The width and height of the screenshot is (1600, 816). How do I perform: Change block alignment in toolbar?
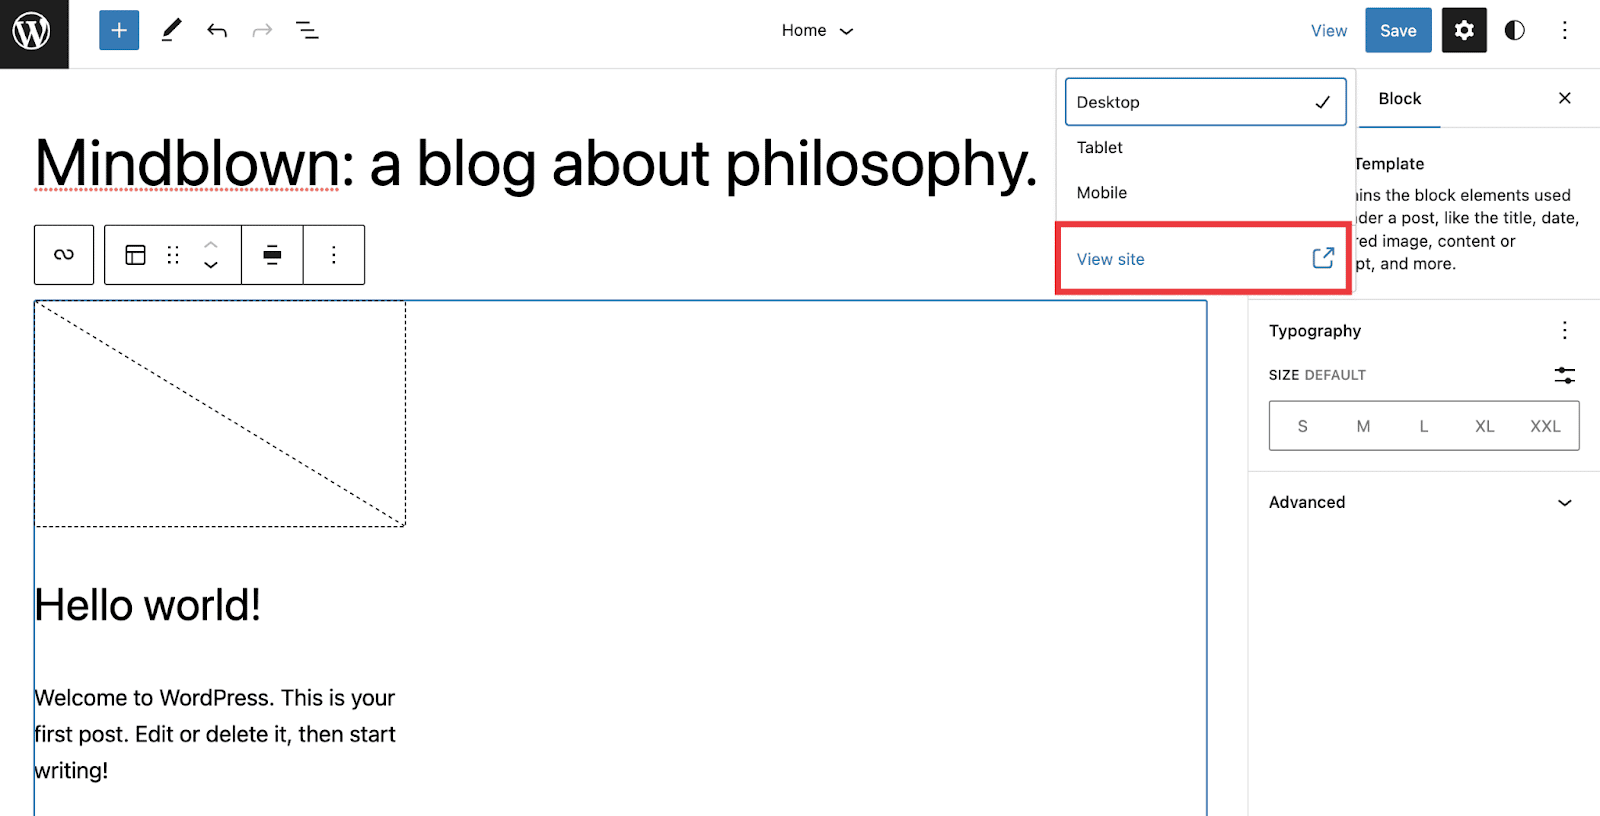pyautogui.click(x=272, y=255)
